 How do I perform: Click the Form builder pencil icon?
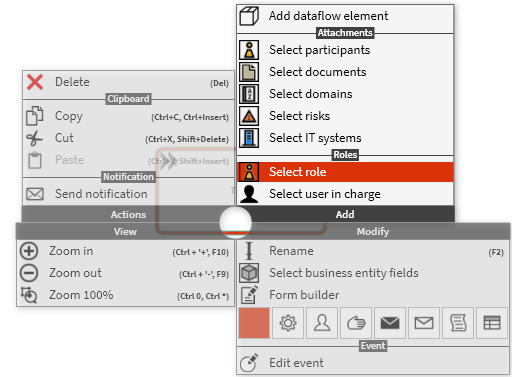coord(249,295)
